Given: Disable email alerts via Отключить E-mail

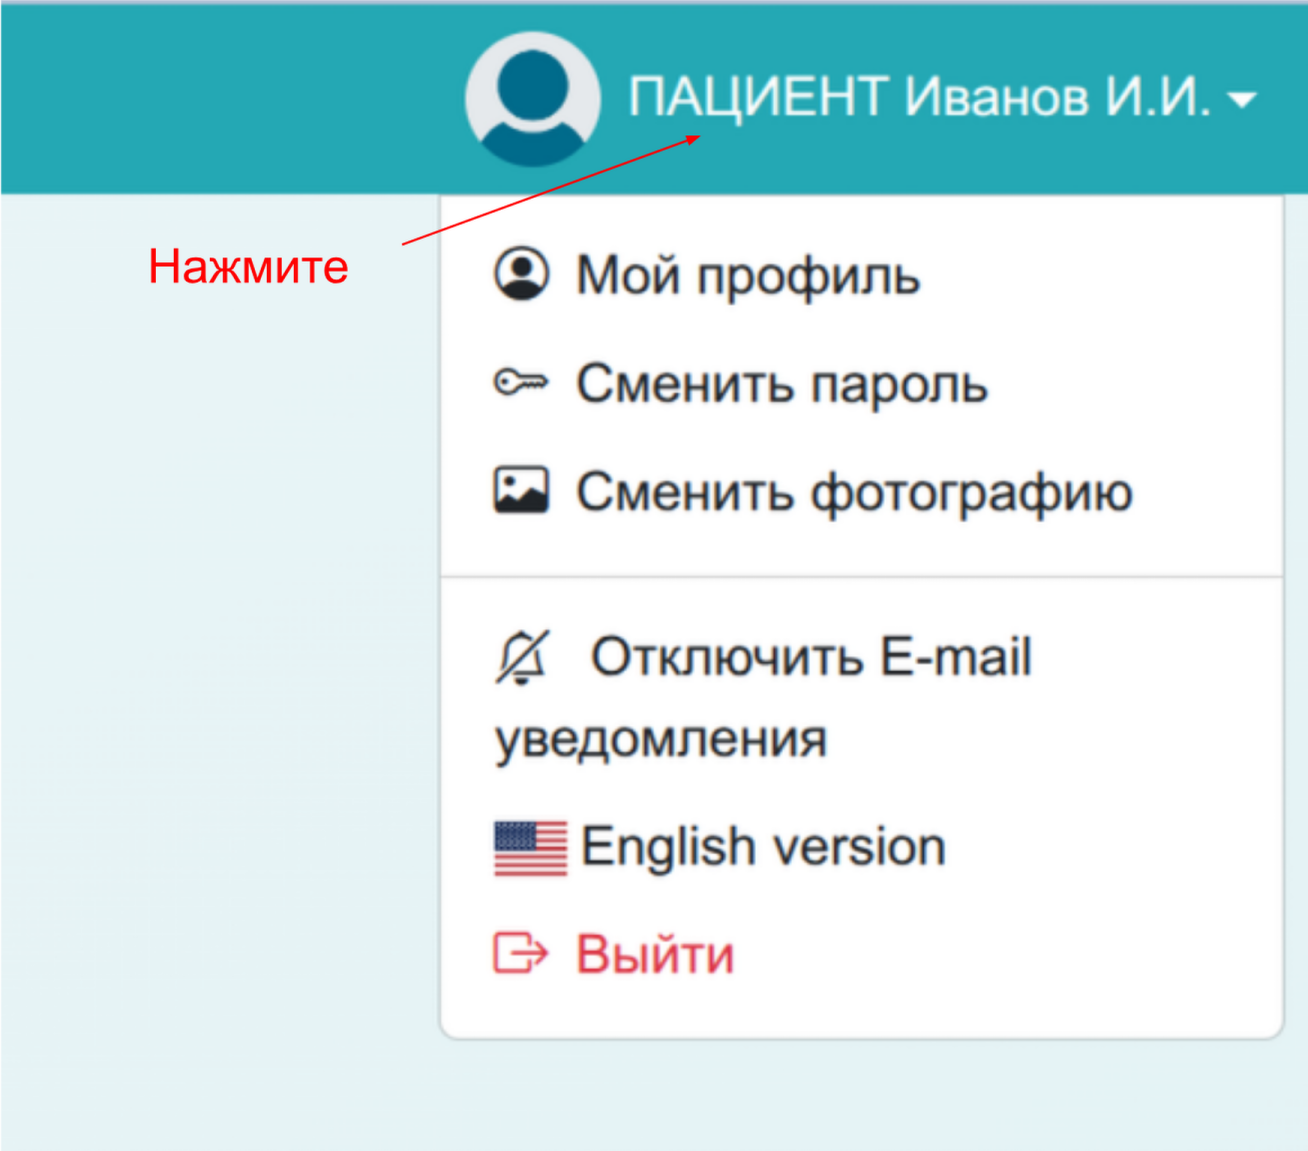Looking at the screenshot, I should [810, 658].
